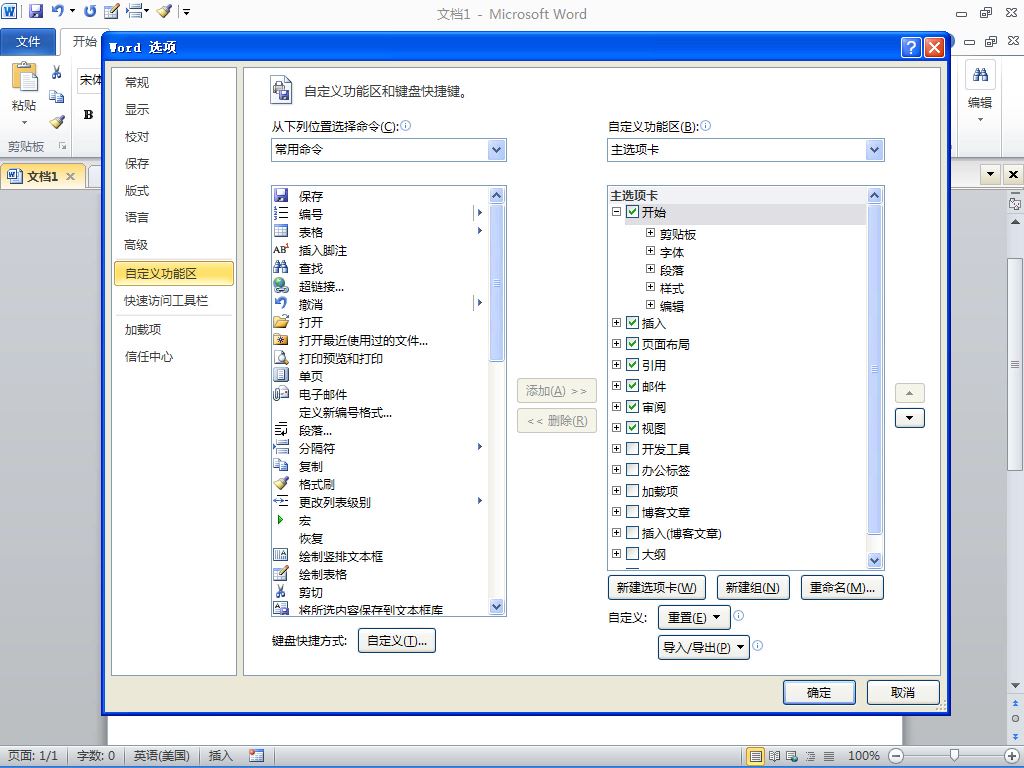Expand the 剪贴板 group node
The width and height of the screenshot is (1024, 768).
650,232
